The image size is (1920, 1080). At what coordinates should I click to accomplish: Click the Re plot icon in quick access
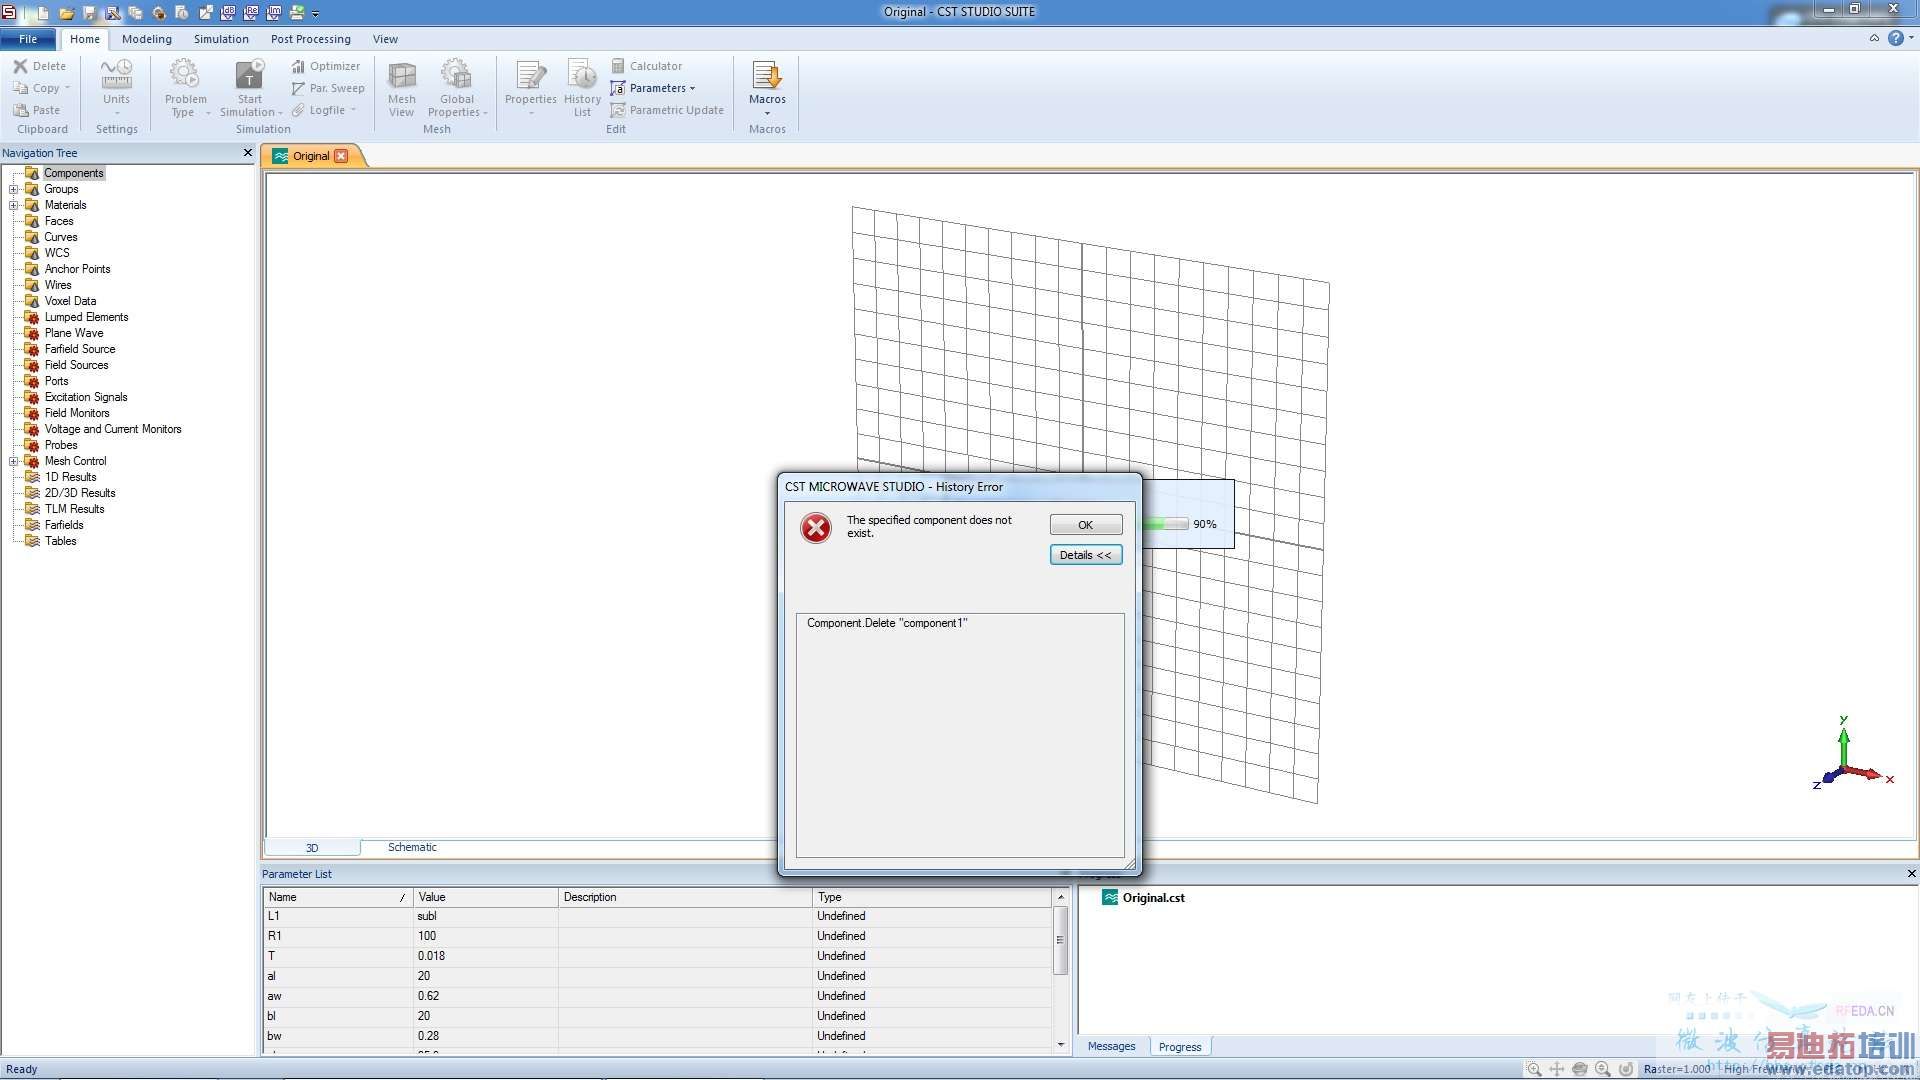point(251,13)
